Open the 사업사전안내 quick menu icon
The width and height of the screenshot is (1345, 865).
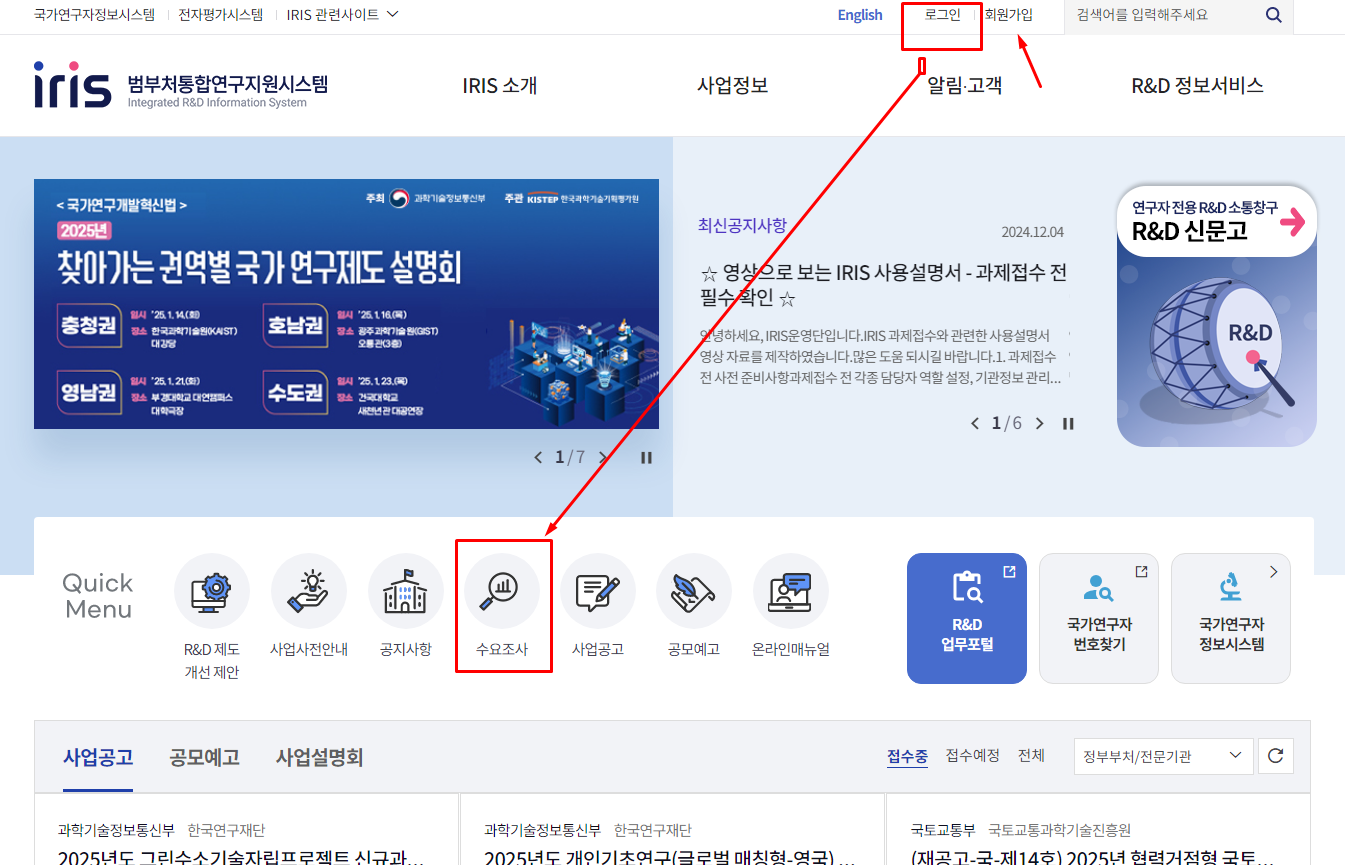(x=309, y=591)
